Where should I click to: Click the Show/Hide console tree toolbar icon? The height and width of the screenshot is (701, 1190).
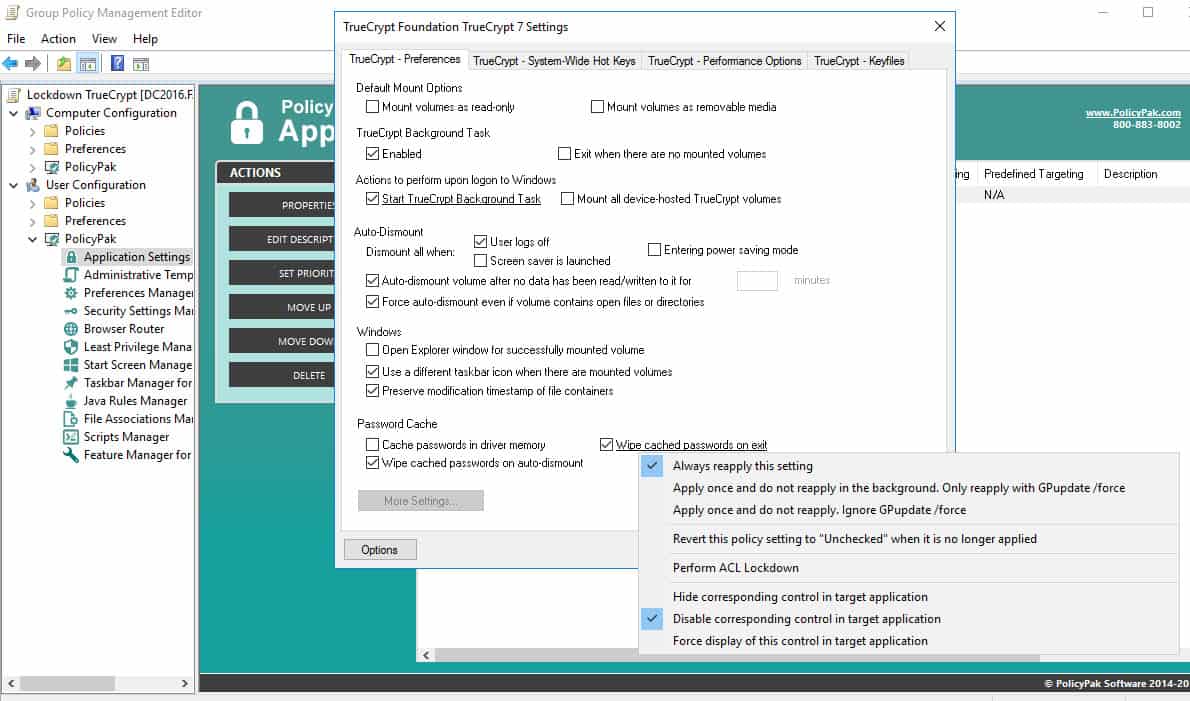88,64
